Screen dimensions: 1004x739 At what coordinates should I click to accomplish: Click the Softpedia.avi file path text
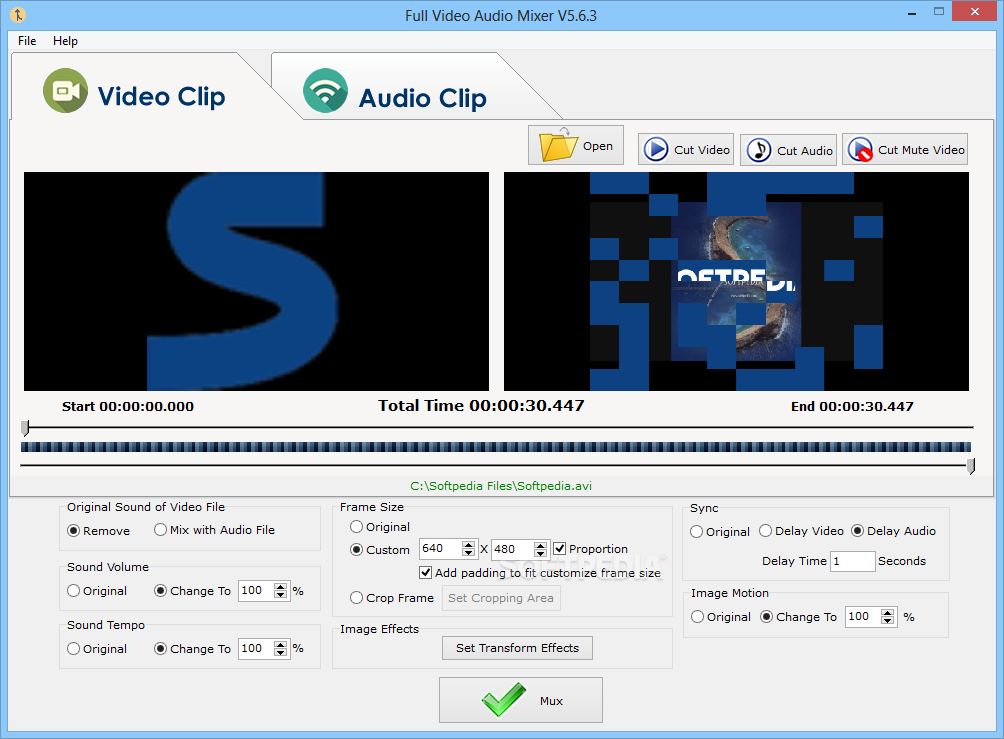point(501,486)
